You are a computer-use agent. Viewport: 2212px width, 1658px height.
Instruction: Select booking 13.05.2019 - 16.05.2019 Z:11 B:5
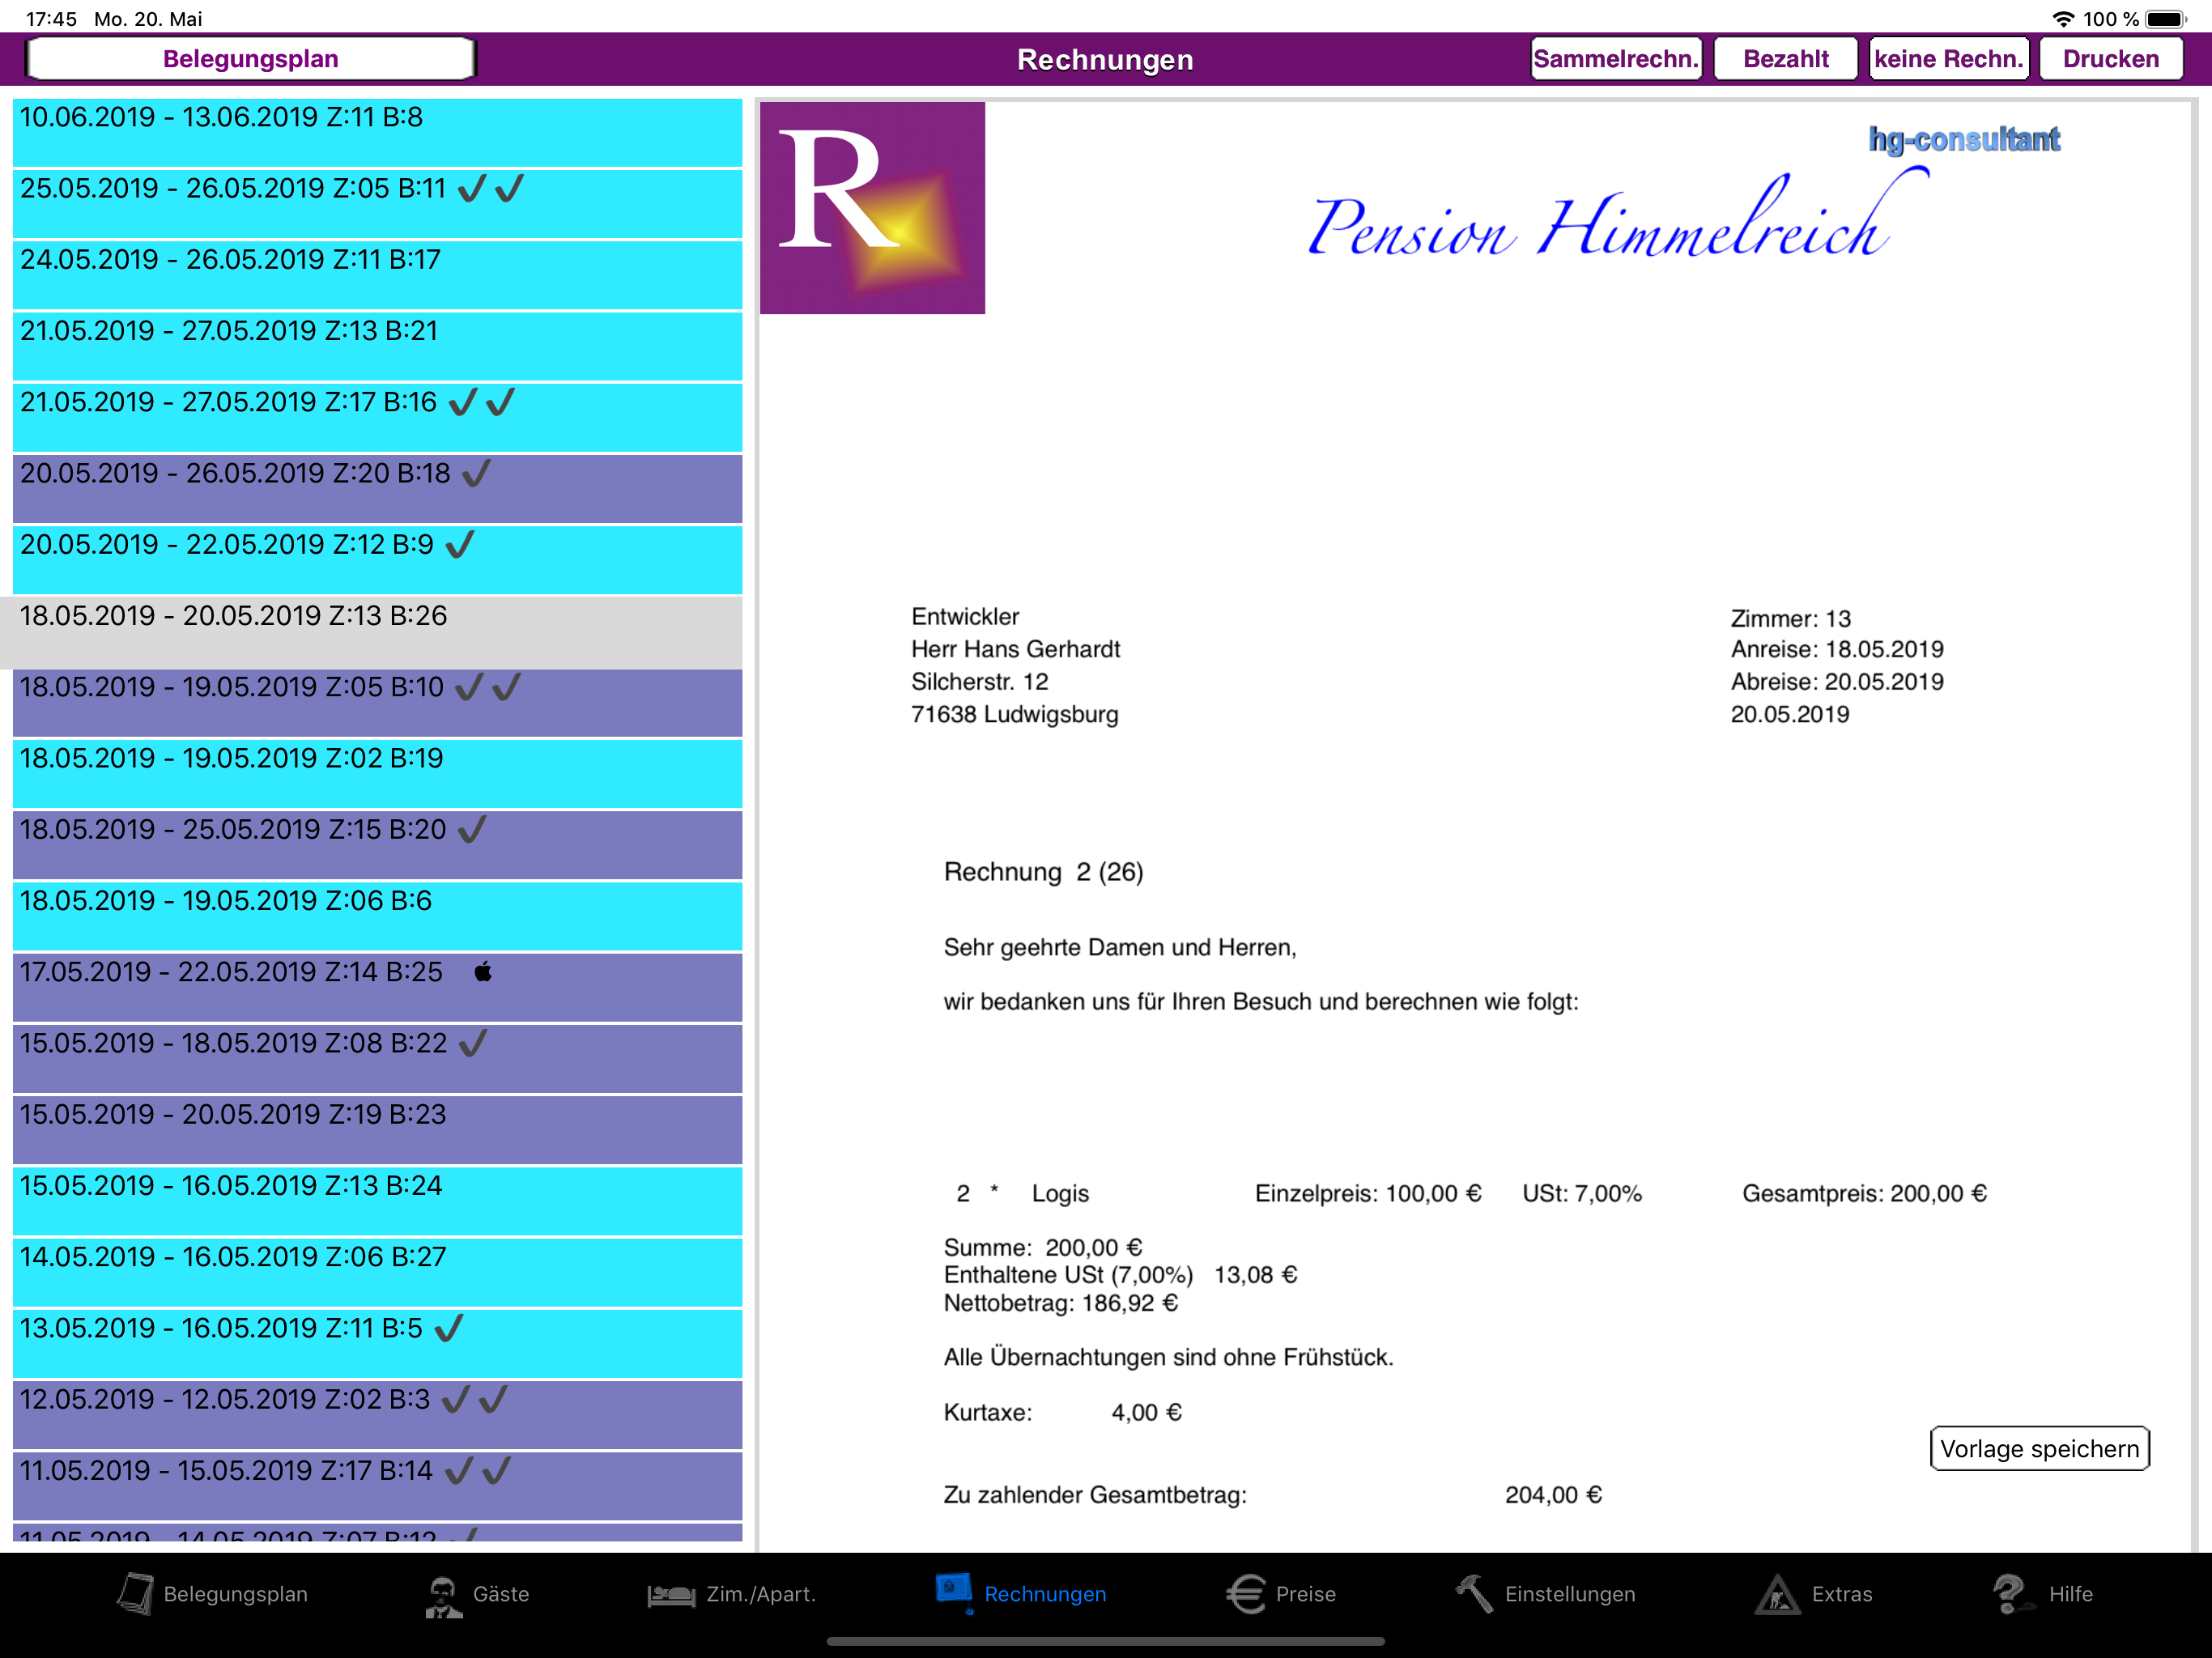pyautogui.click(x=377, y=1344)
